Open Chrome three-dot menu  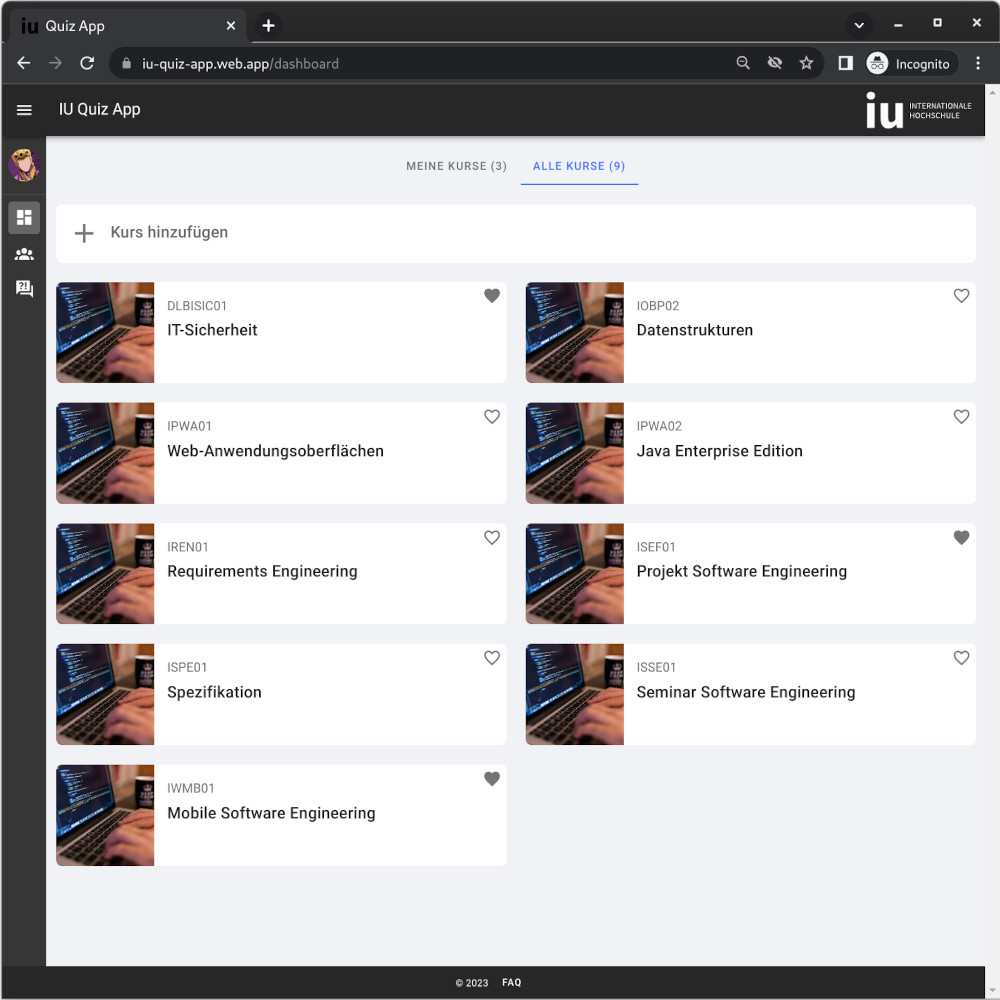pos(978,63)
